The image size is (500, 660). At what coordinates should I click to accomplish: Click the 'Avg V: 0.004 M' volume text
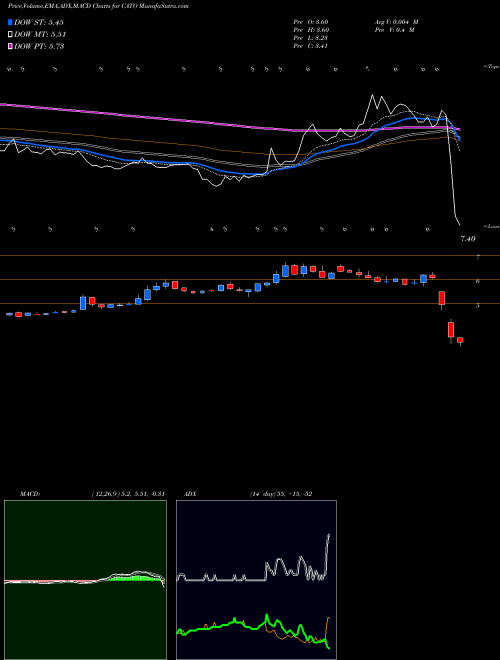point(396,22)
